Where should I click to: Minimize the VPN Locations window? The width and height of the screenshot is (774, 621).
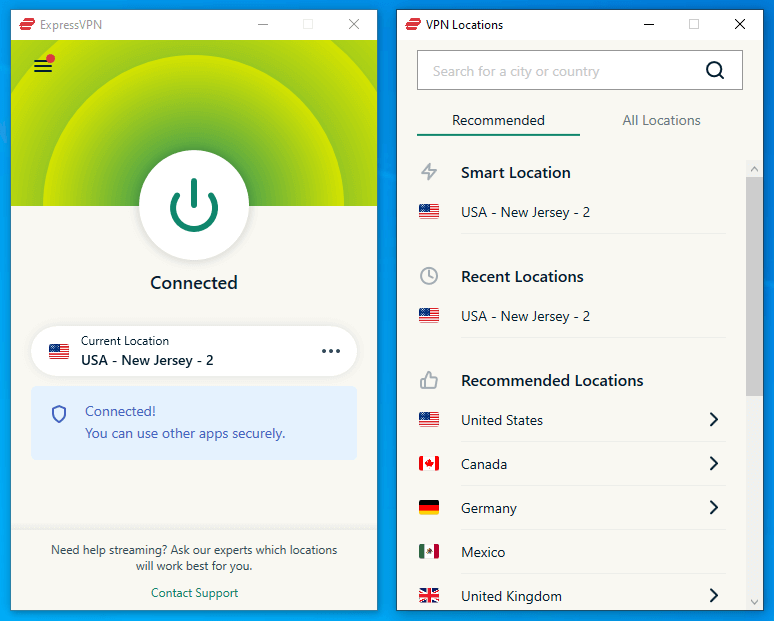(649, 24)
